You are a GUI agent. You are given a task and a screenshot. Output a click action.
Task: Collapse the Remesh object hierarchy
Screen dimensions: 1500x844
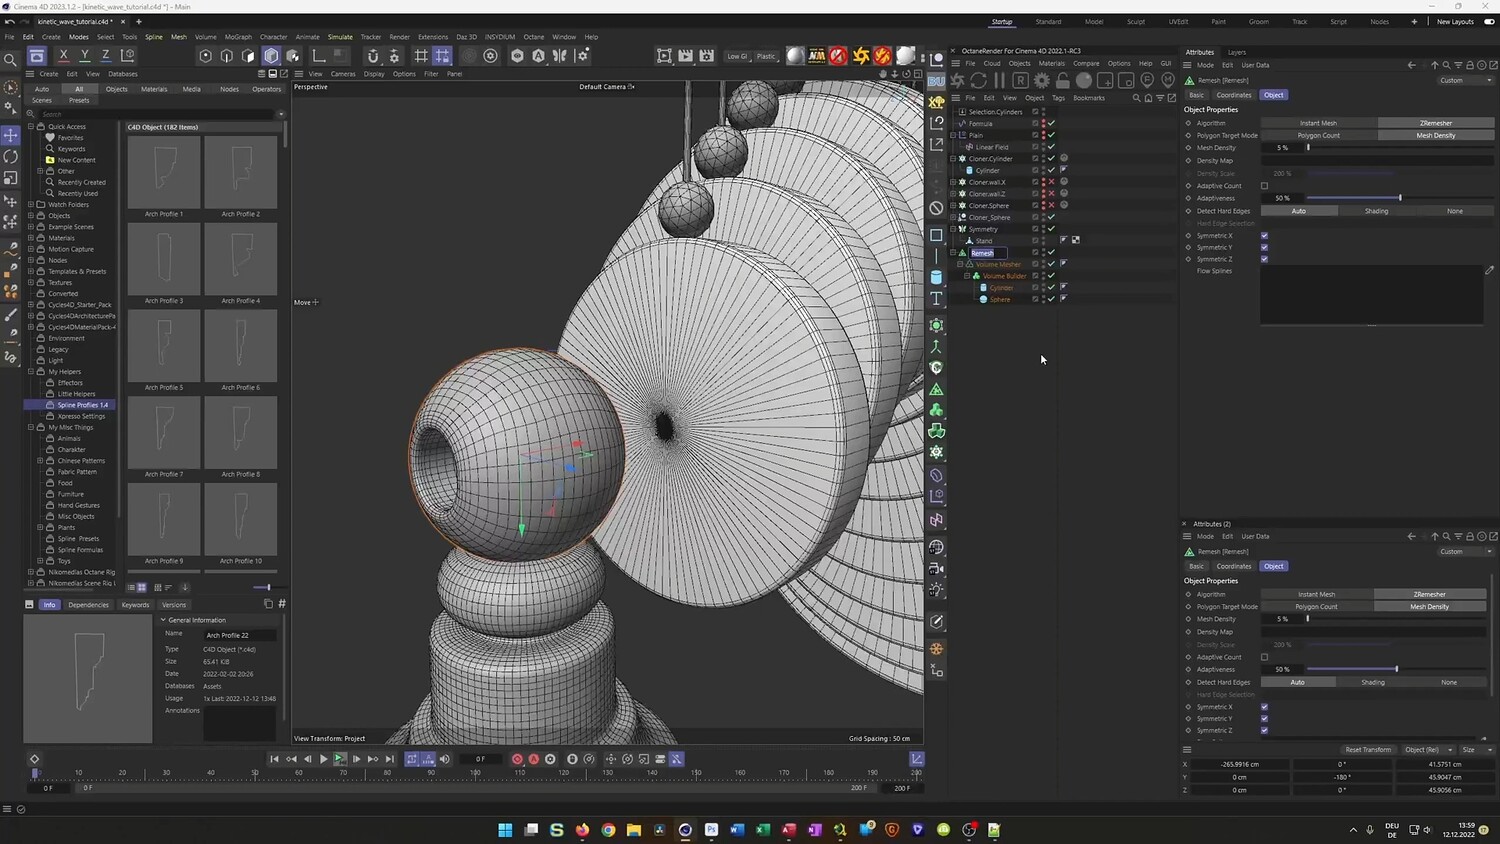point(954,253)
